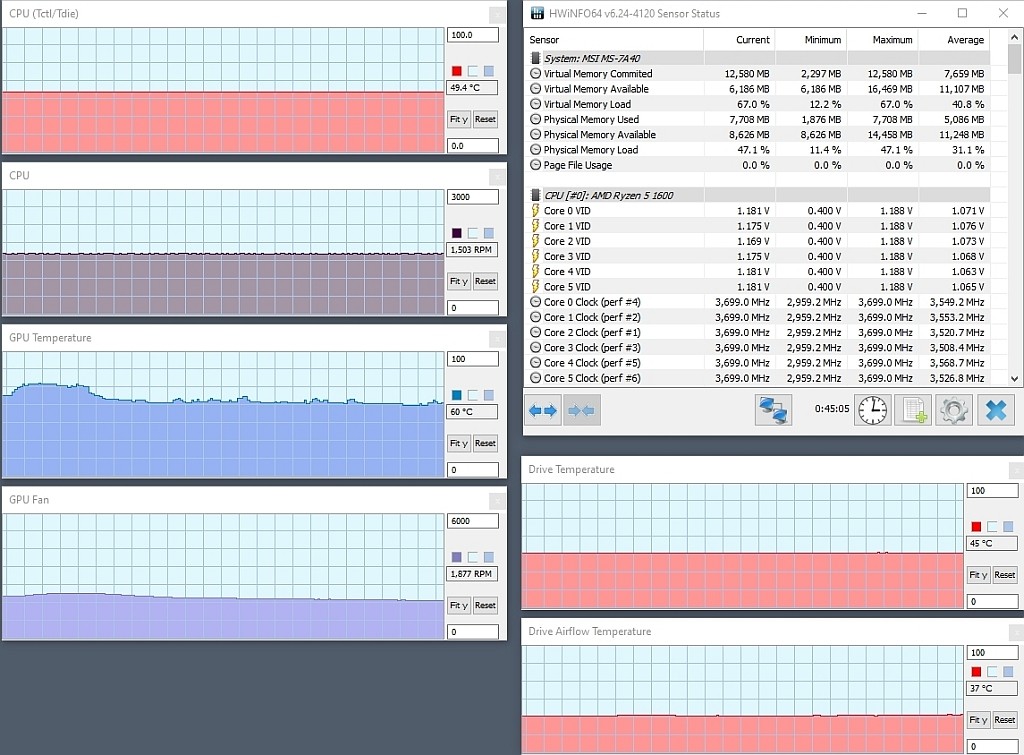
Task: Click the HWiNFO64 title bar app icon
Action: click(537, 13)
